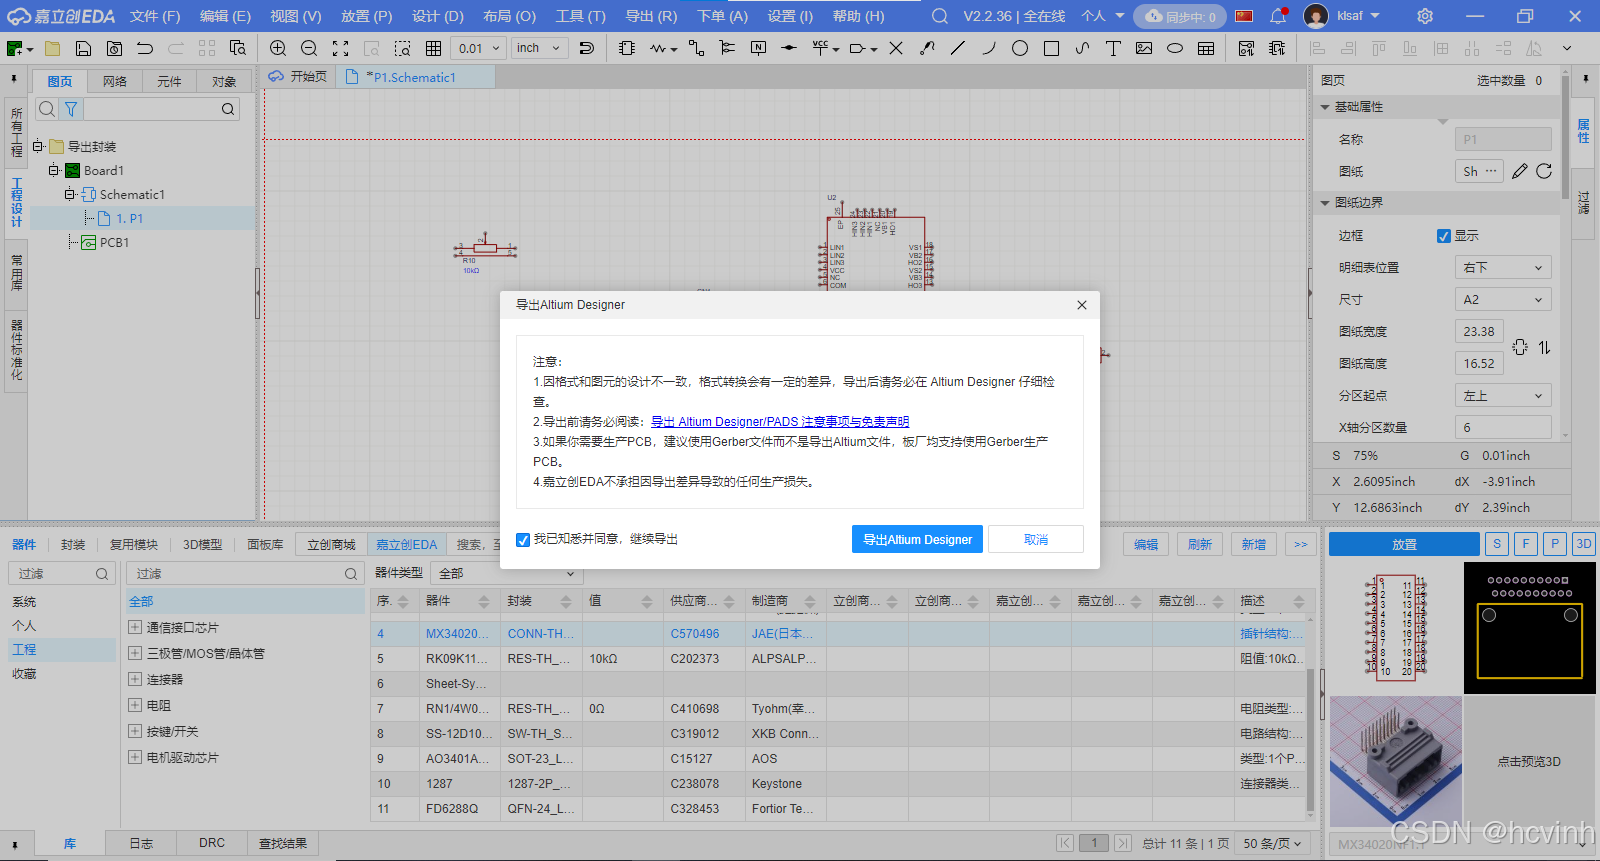Open the inch unit dropdown
This screenshot has height=861, width=1600.
click(x=540, y=48)
